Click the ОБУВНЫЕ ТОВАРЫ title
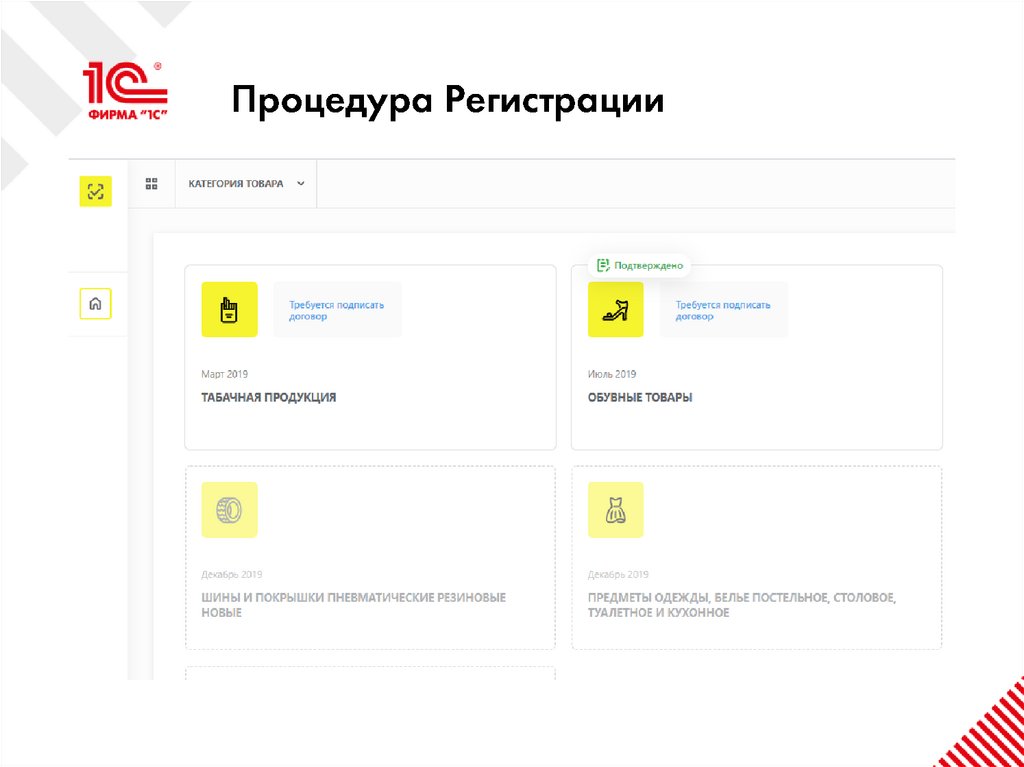 [x=640, y=397]
